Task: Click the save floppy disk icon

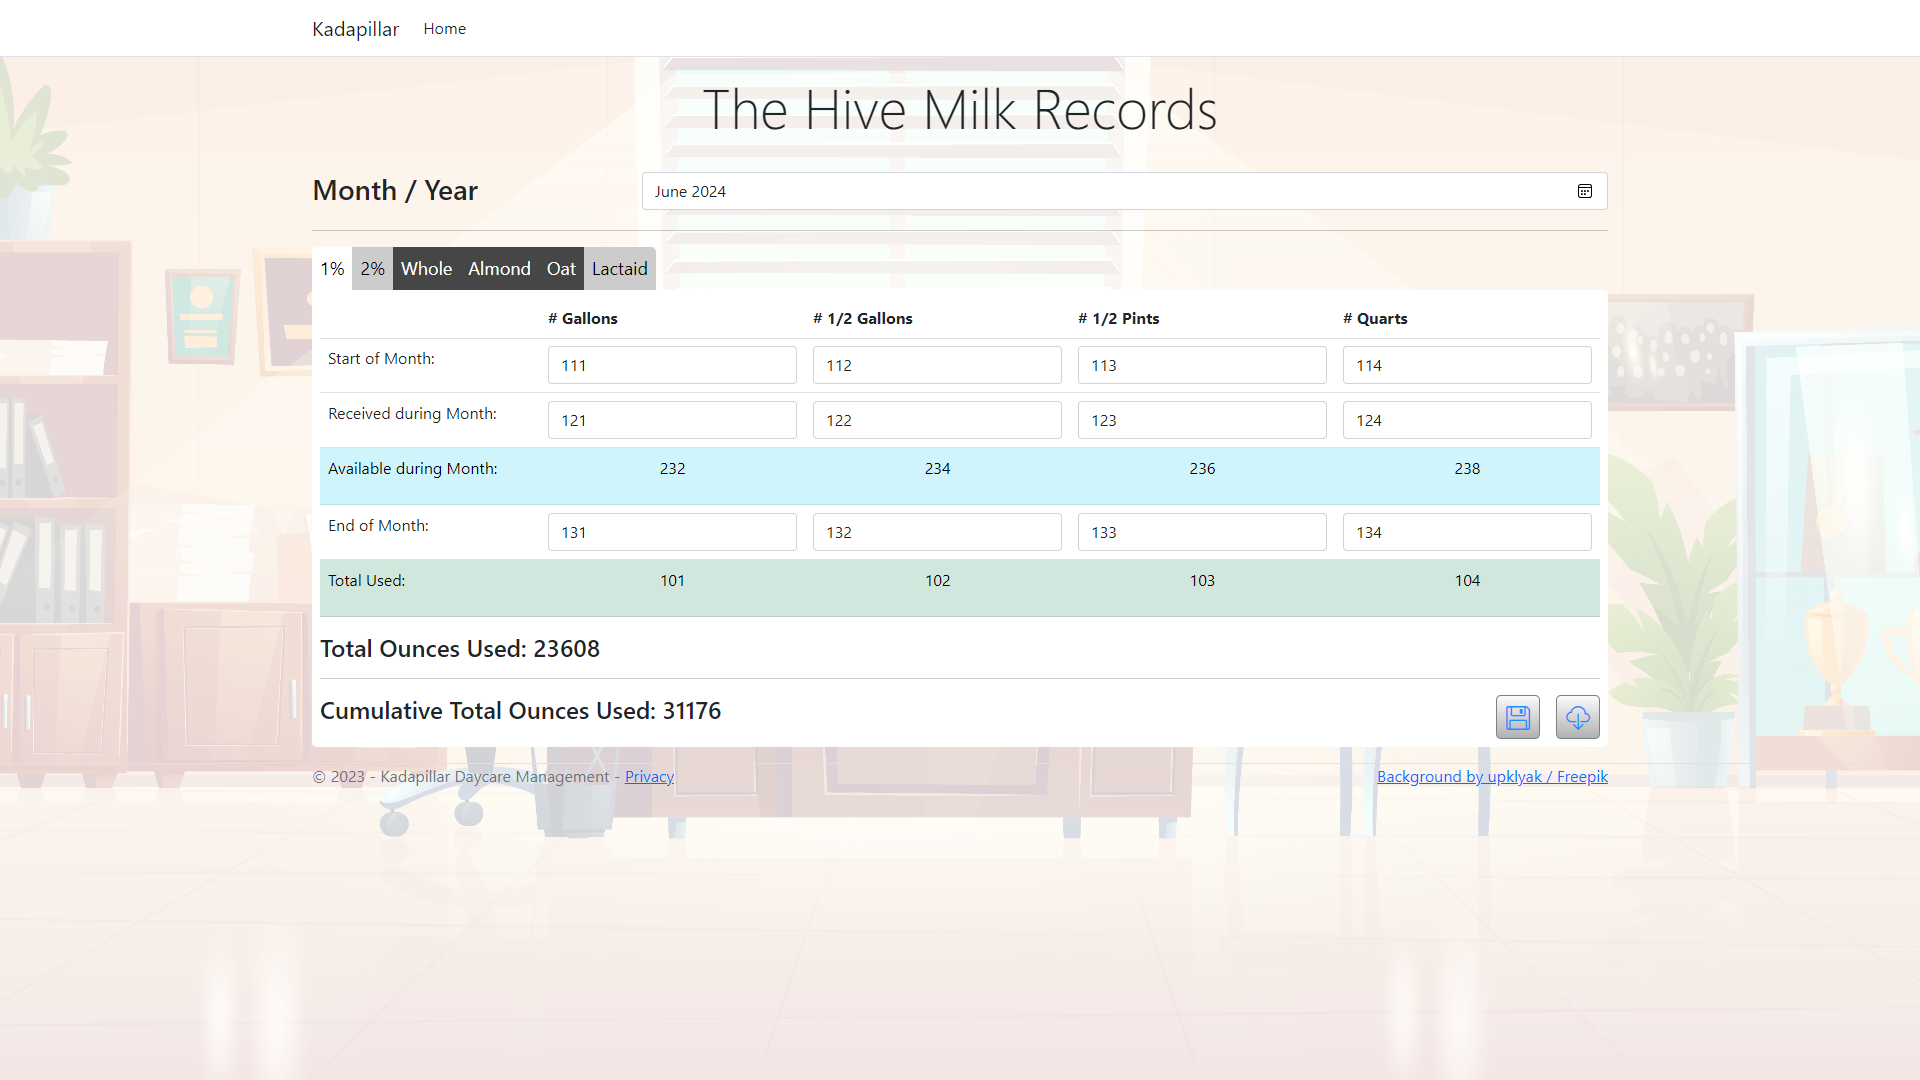Action: point(1517,717)
